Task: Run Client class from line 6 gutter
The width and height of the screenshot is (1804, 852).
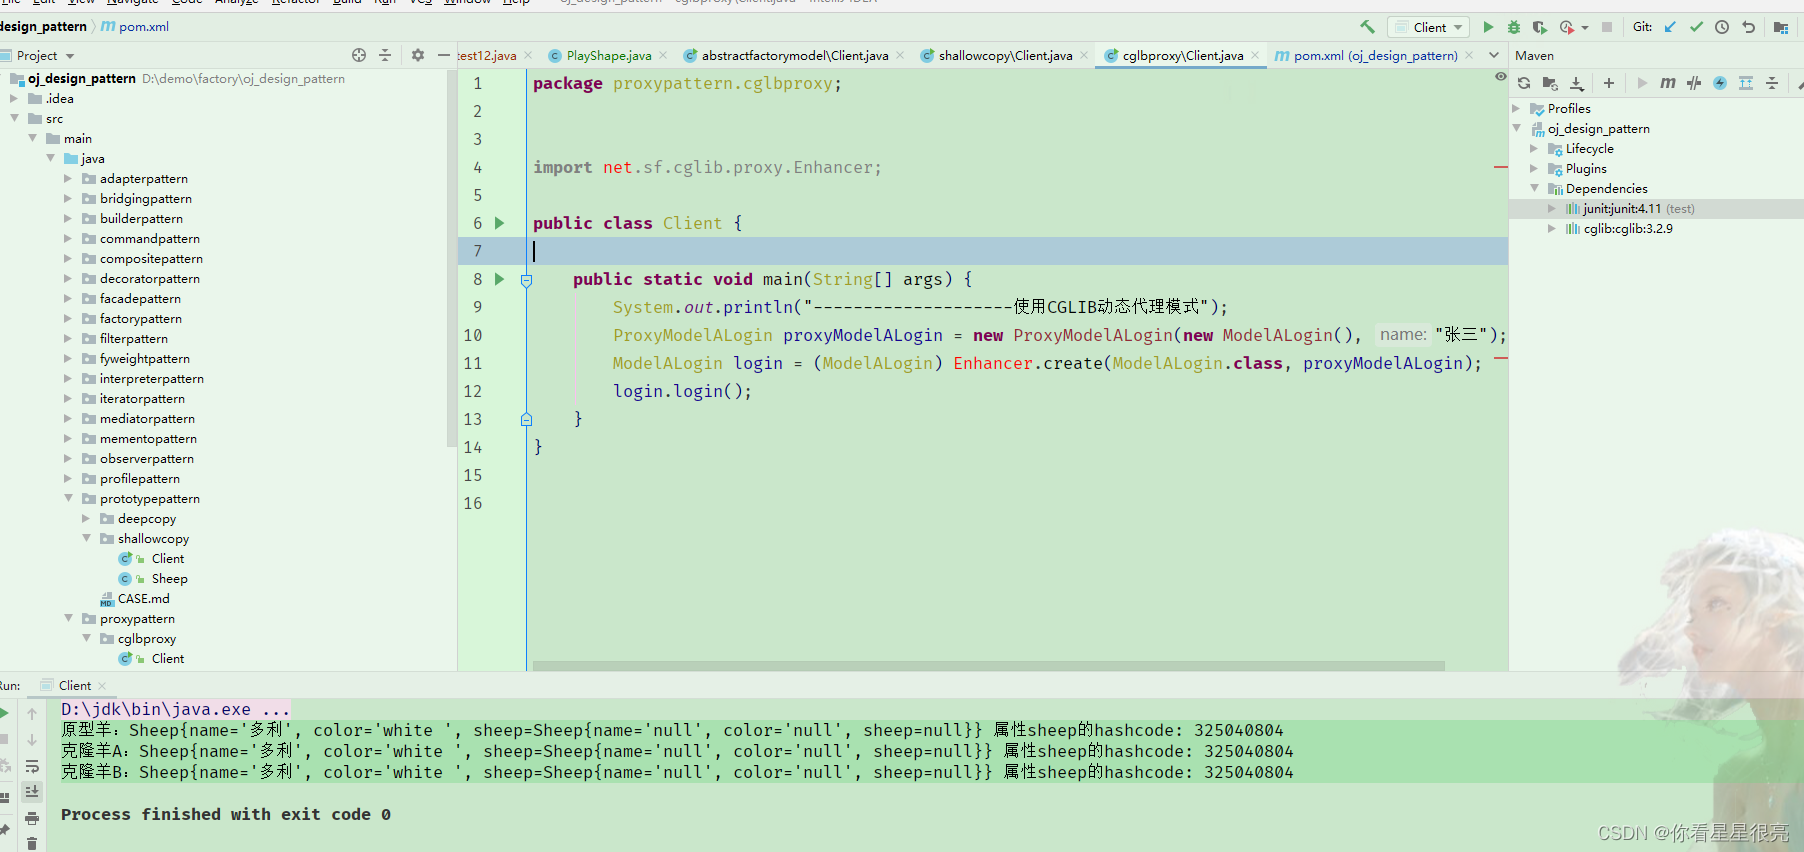Action: (x=499, y=223)
